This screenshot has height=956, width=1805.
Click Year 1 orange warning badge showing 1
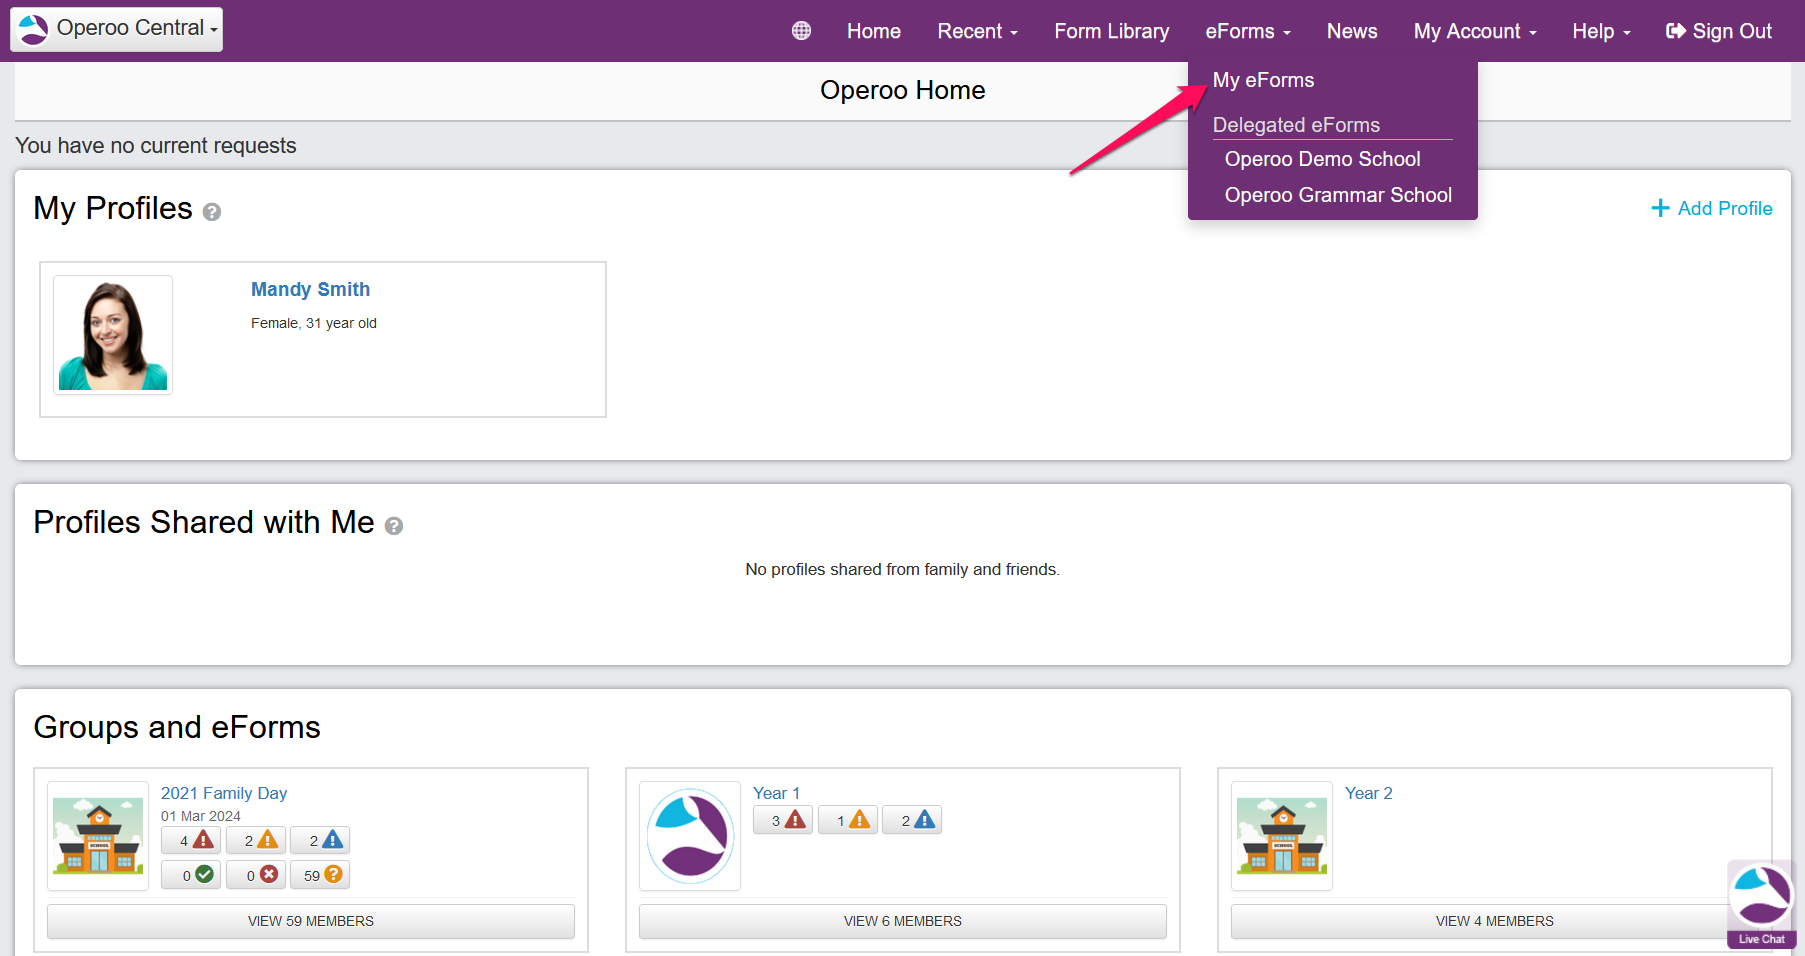point(848,821)
